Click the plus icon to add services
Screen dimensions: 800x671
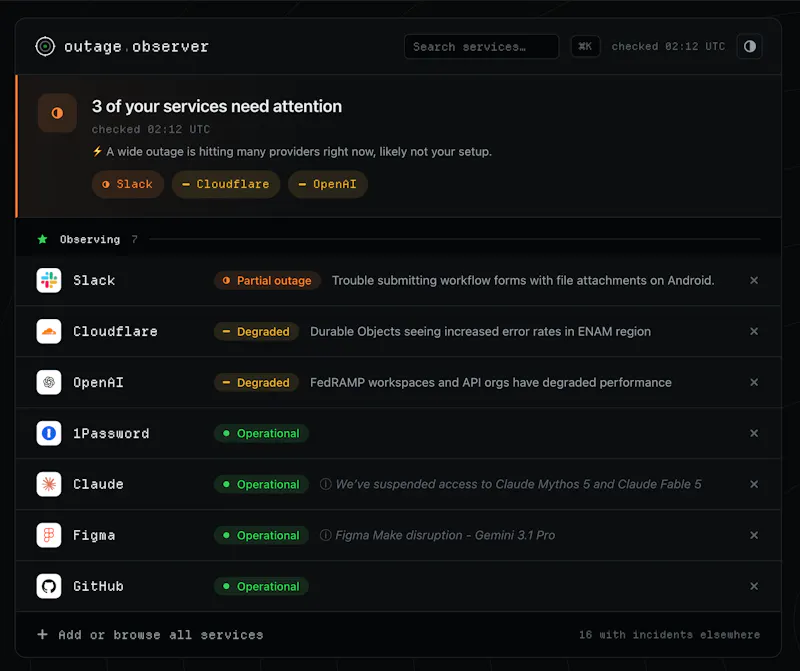coord(42,634)
